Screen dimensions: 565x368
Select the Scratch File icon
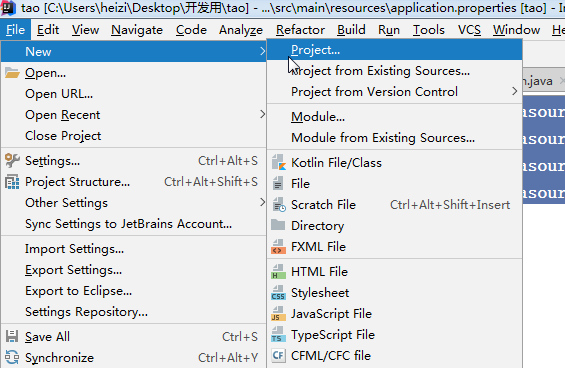[279, 205]
